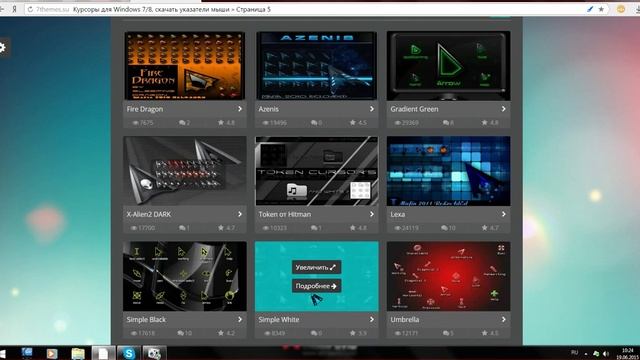Click the eye views icon under Simple Black

point(133,333)
